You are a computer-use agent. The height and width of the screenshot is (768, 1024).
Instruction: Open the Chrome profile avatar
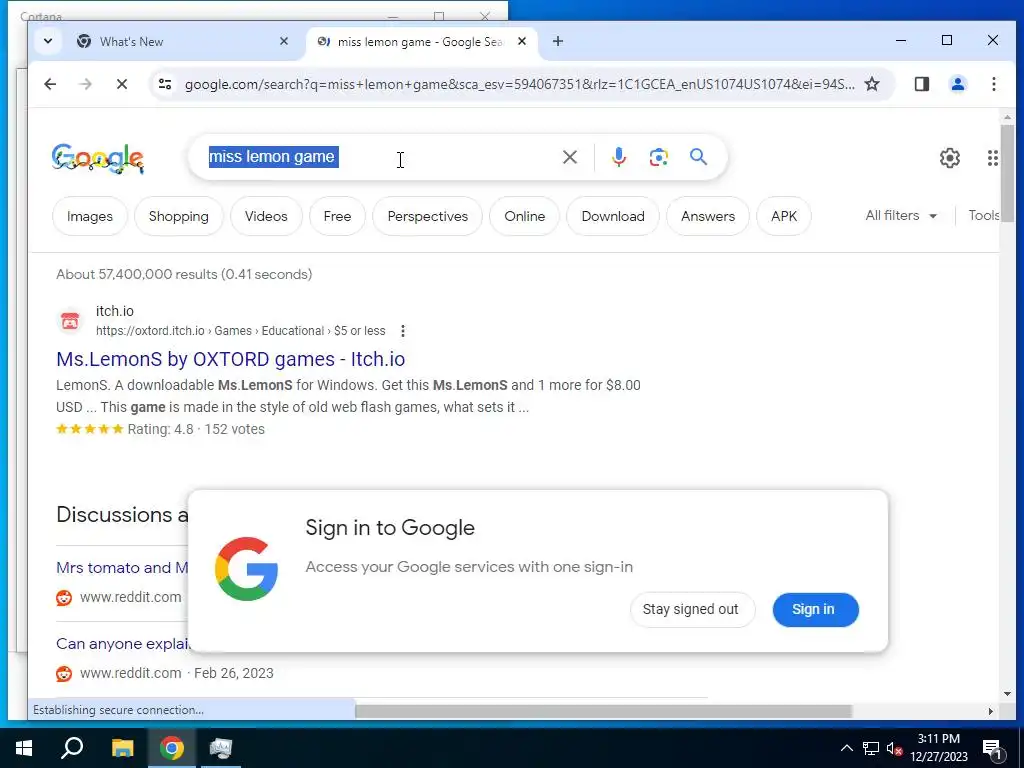pos(958,84)
